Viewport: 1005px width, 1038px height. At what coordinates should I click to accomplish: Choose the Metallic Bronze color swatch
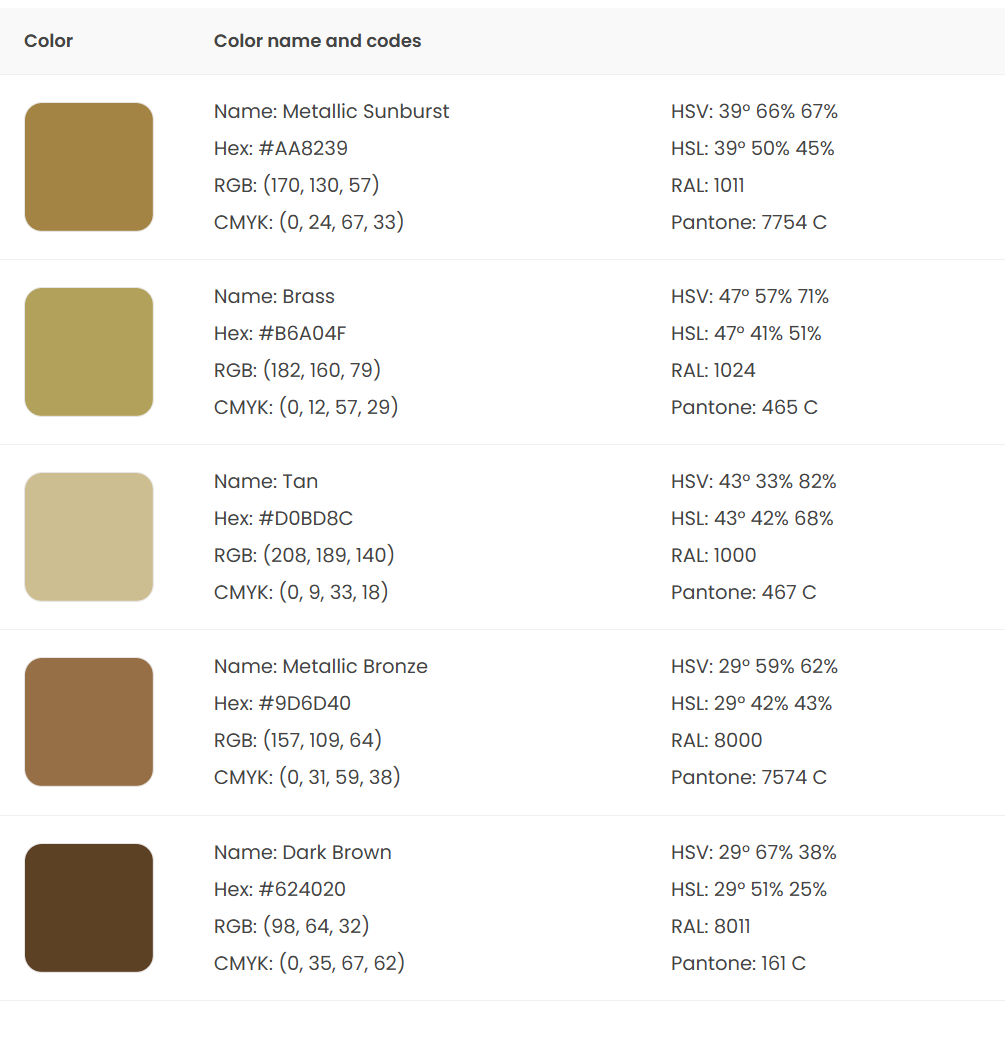[89, 722]
